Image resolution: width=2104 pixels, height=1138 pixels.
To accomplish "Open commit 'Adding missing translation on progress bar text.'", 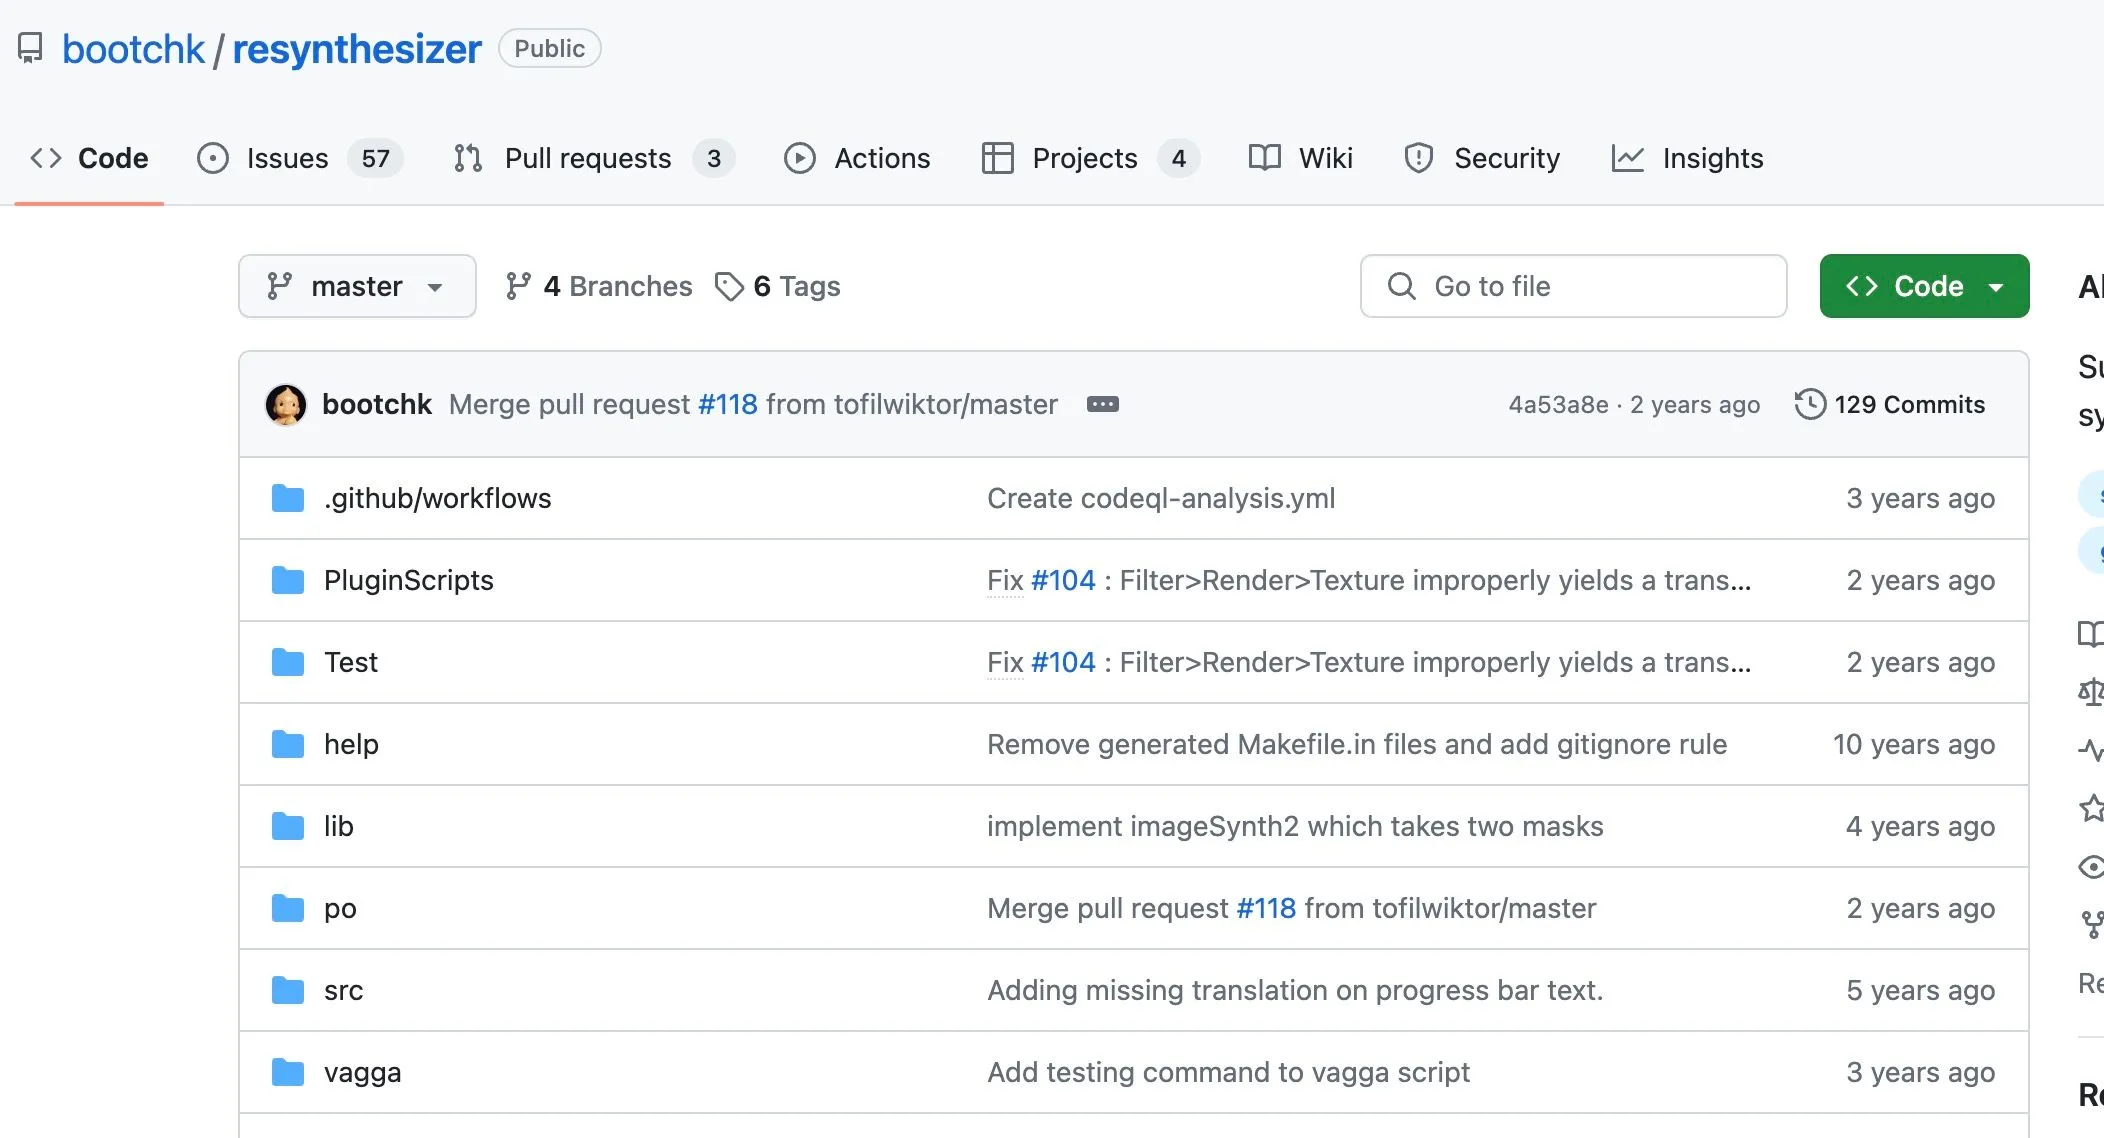I will (x=1295, y=990).
